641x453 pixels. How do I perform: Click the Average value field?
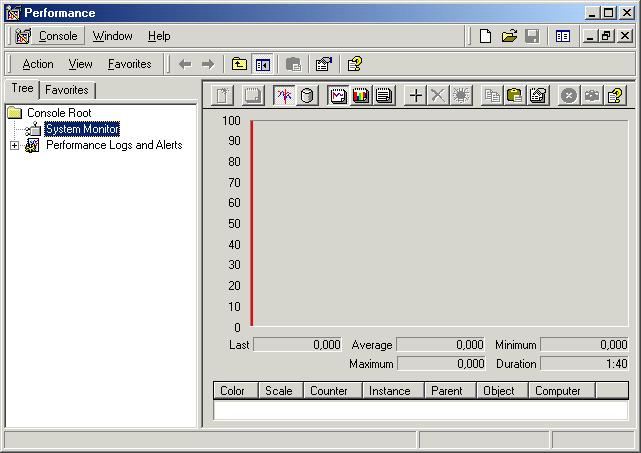(x=440, y=345)
